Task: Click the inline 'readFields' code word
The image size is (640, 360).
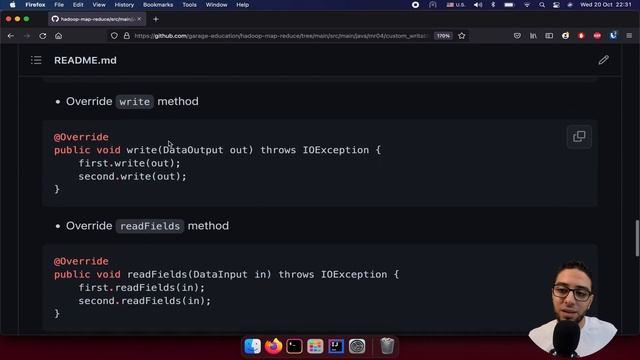Action: click(x=150, y=226)
